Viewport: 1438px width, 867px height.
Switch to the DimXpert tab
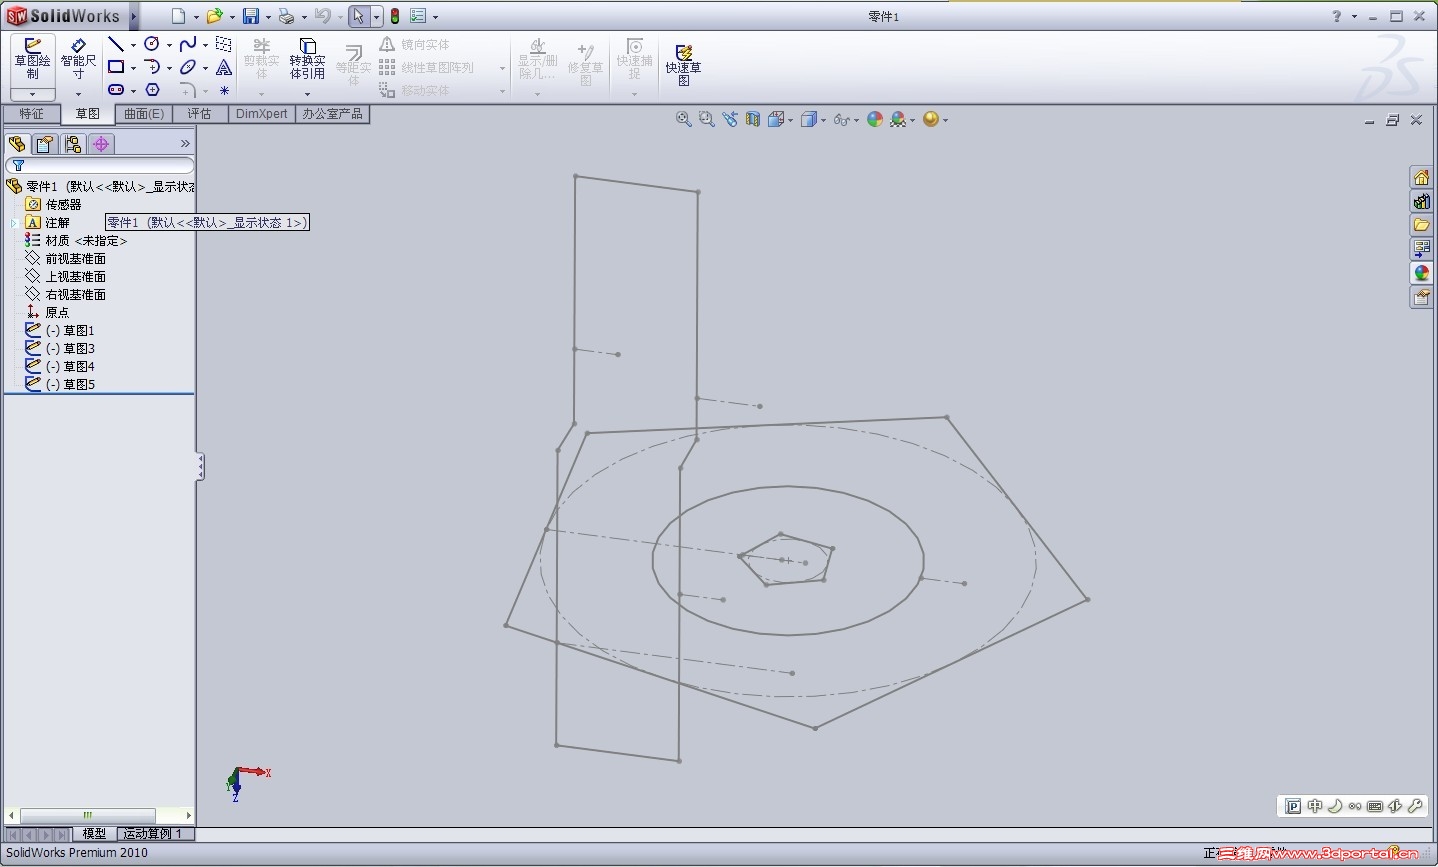(x=261, y=114)
